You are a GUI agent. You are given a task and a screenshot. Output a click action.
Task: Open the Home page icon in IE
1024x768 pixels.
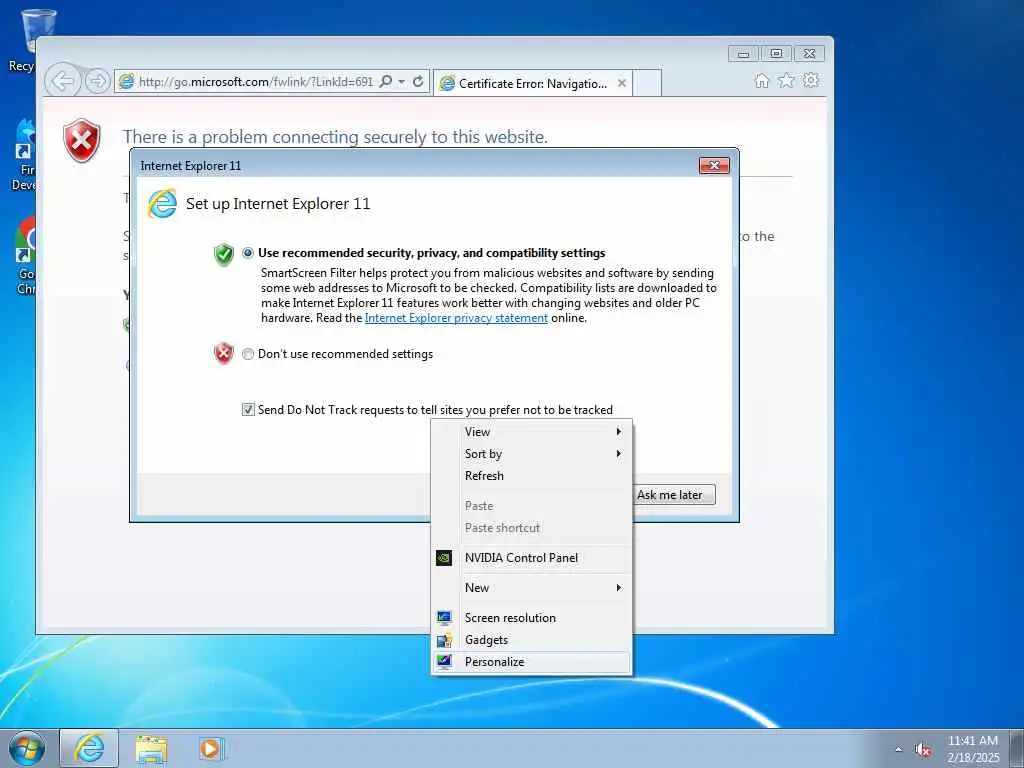(x=761, y=80)
